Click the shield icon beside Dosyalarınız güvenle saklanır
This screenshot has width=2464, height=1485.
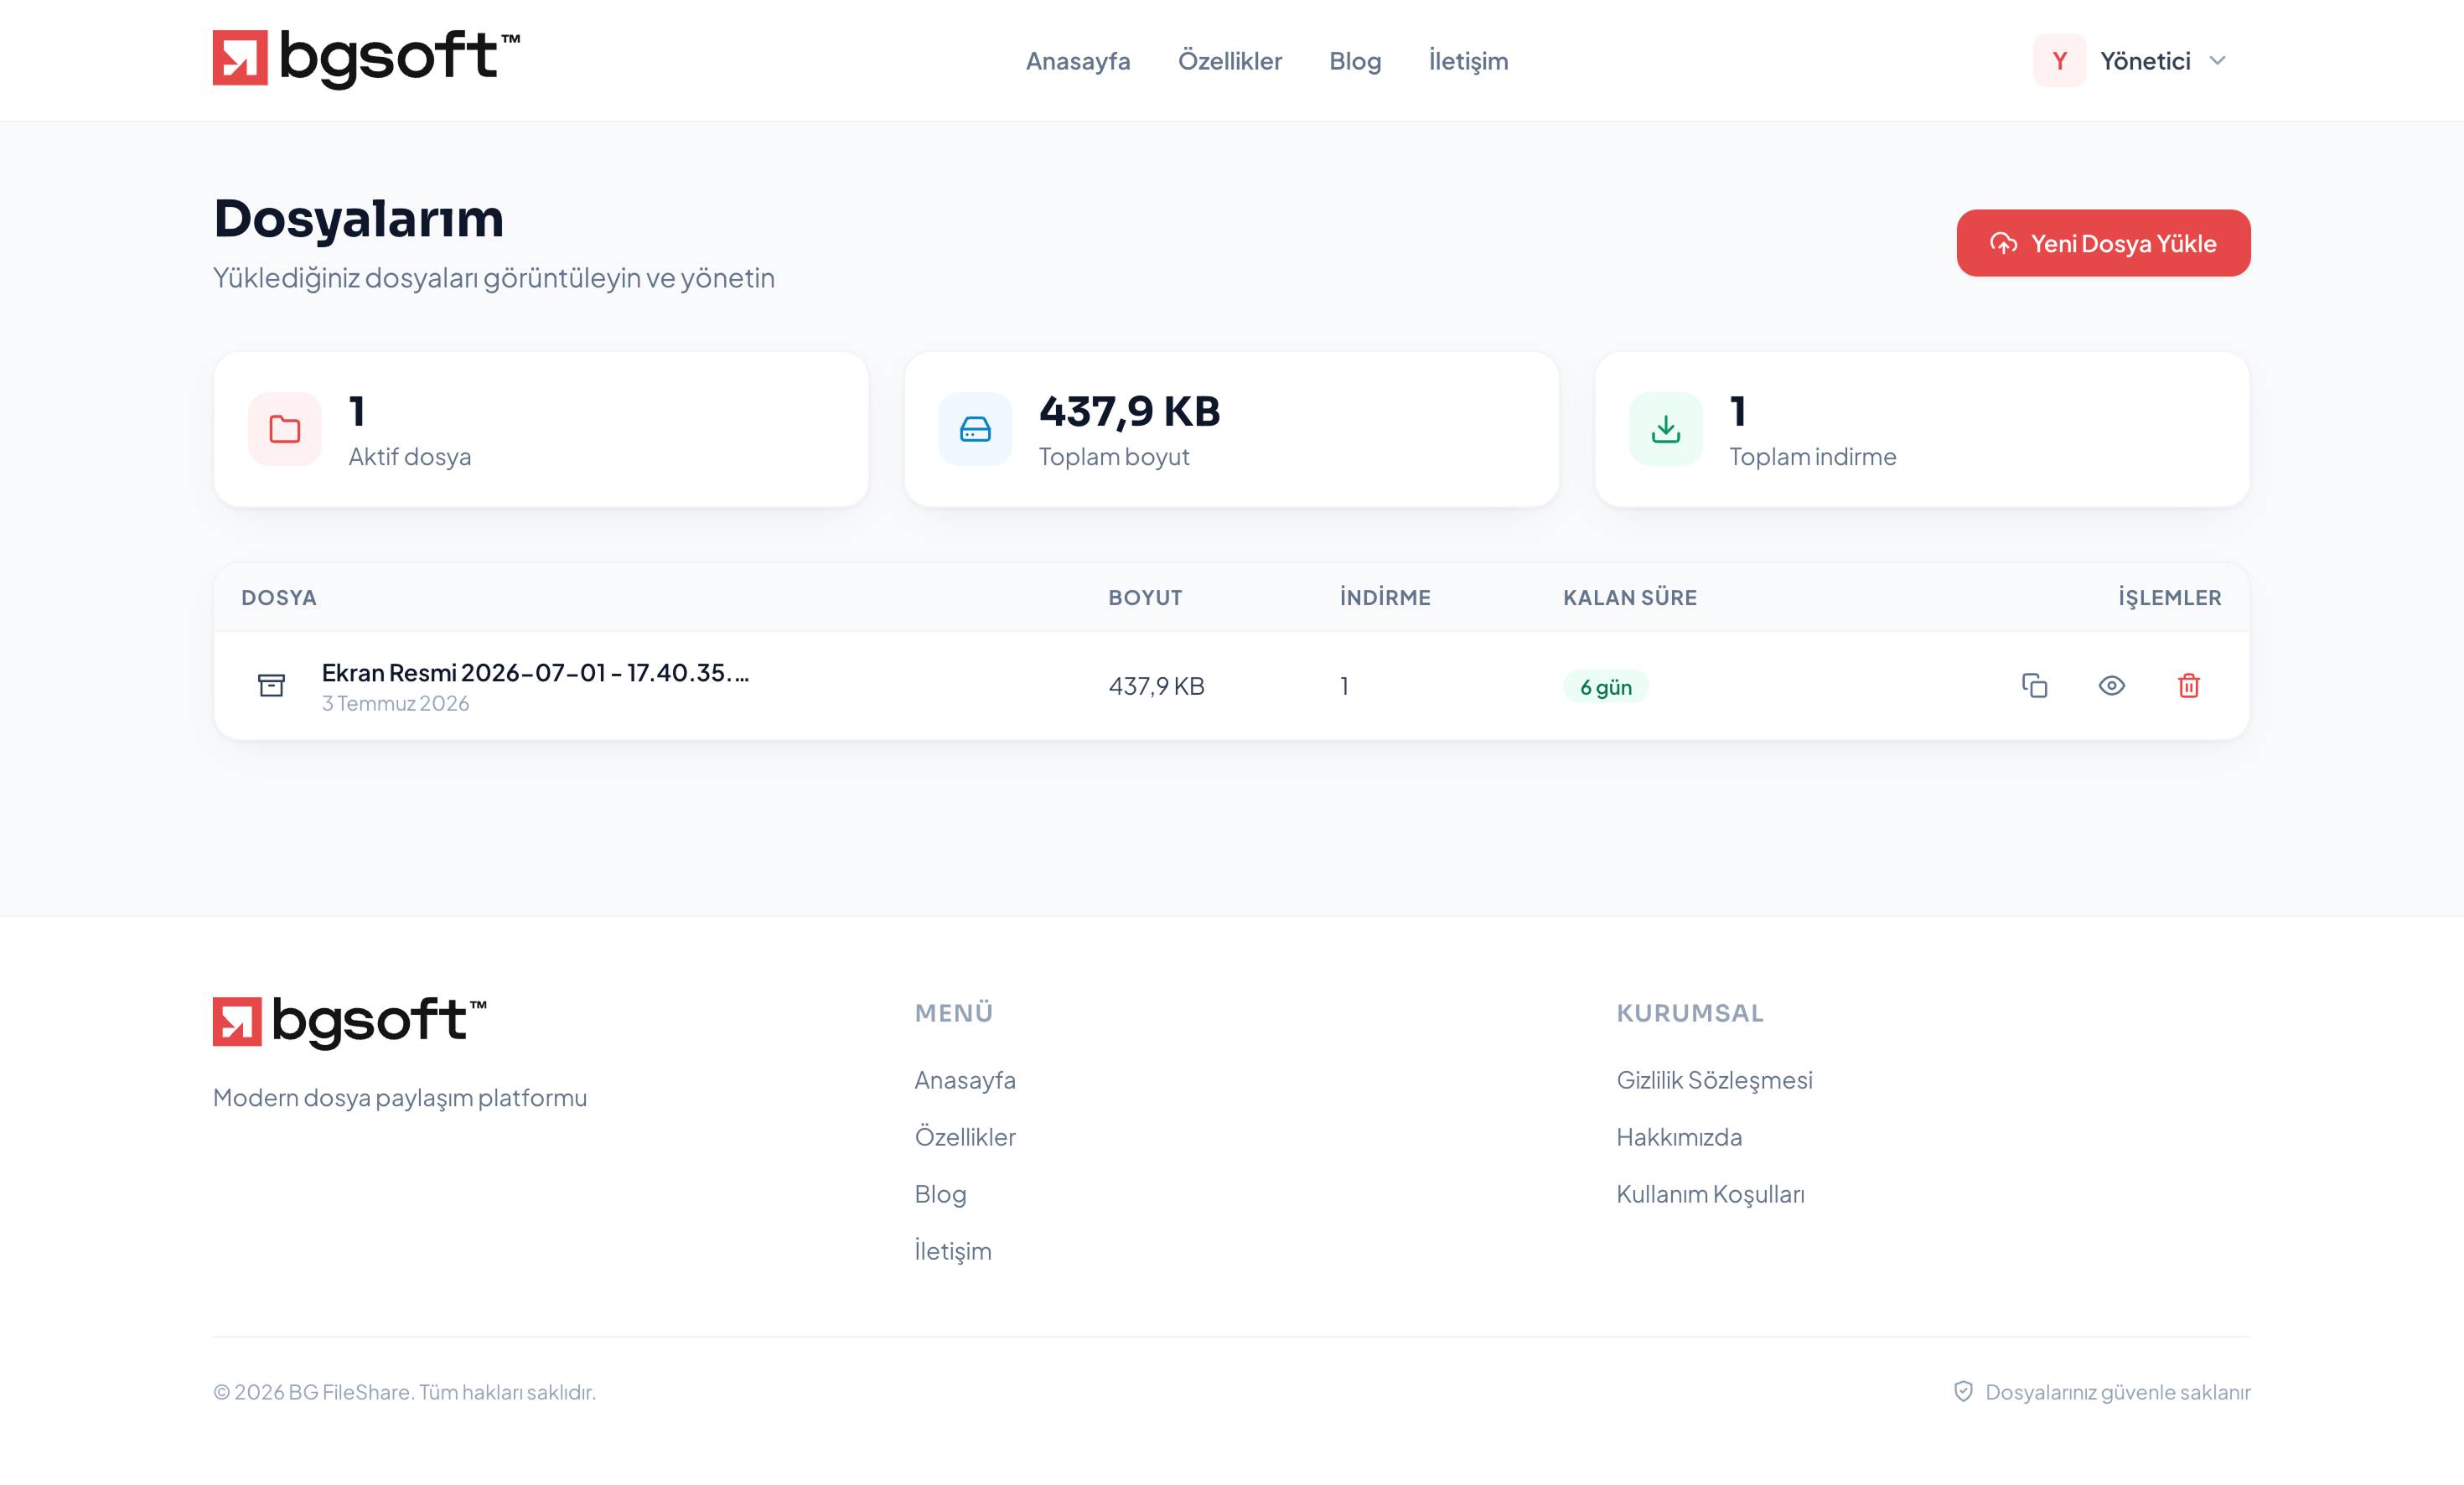pos(1963,1392)
